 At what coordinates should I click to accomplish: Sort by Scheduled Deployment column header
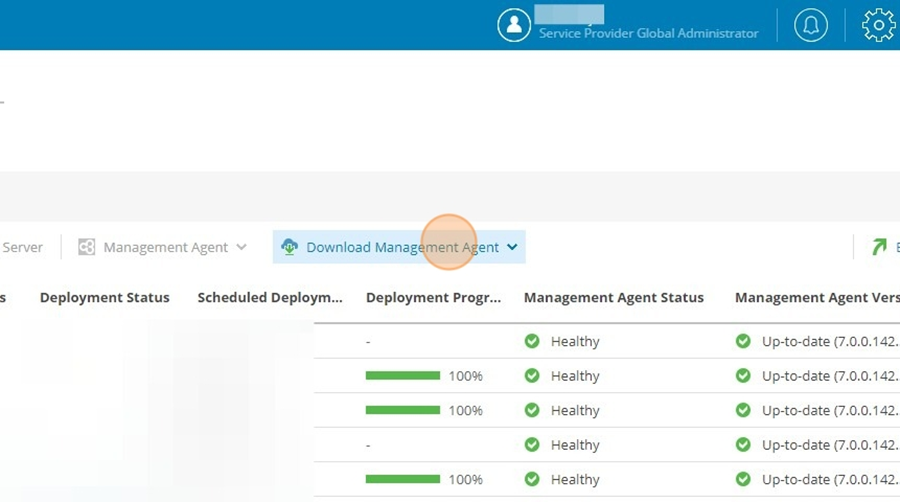(270, 298)
